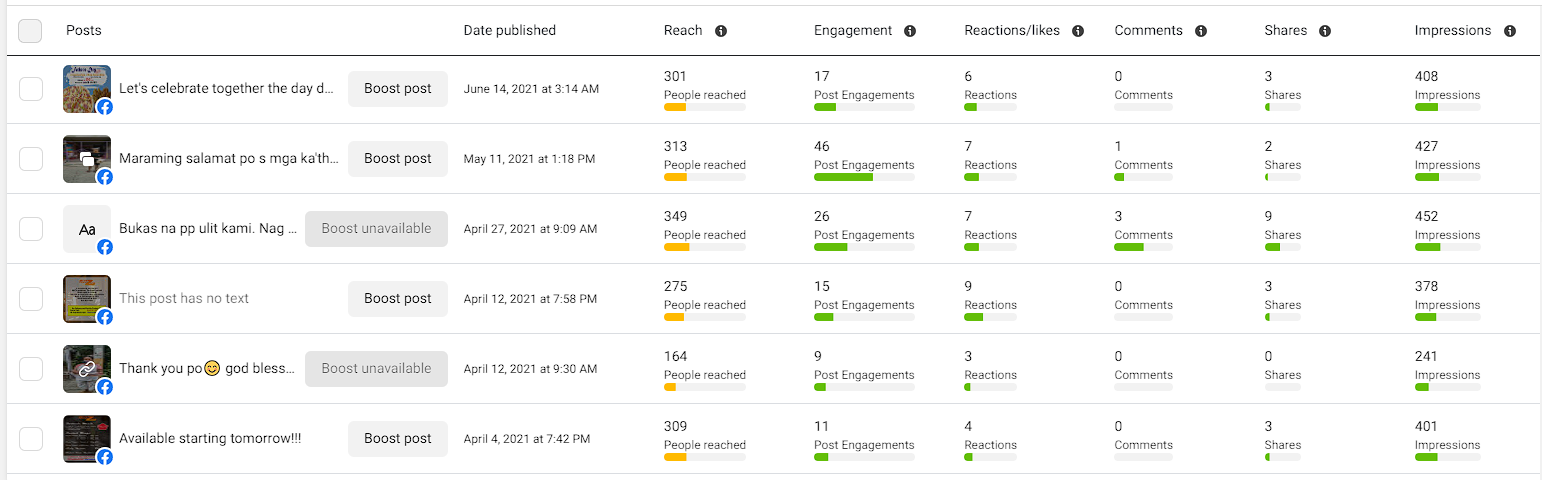Click the Shares column info icon
This screenshot has width=1542, height=480.
(1325, 31)
